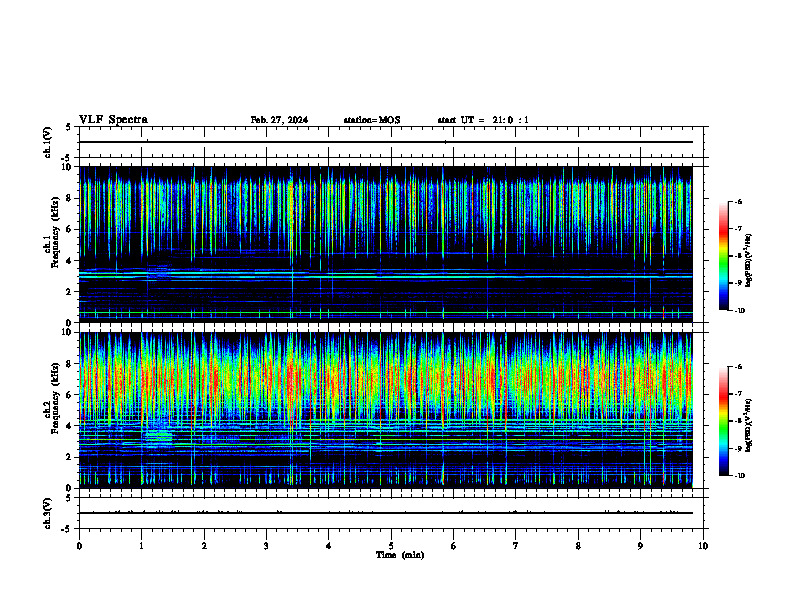
Task: Click the ch.1 spectrogram panel
Action: pos(386,244)
